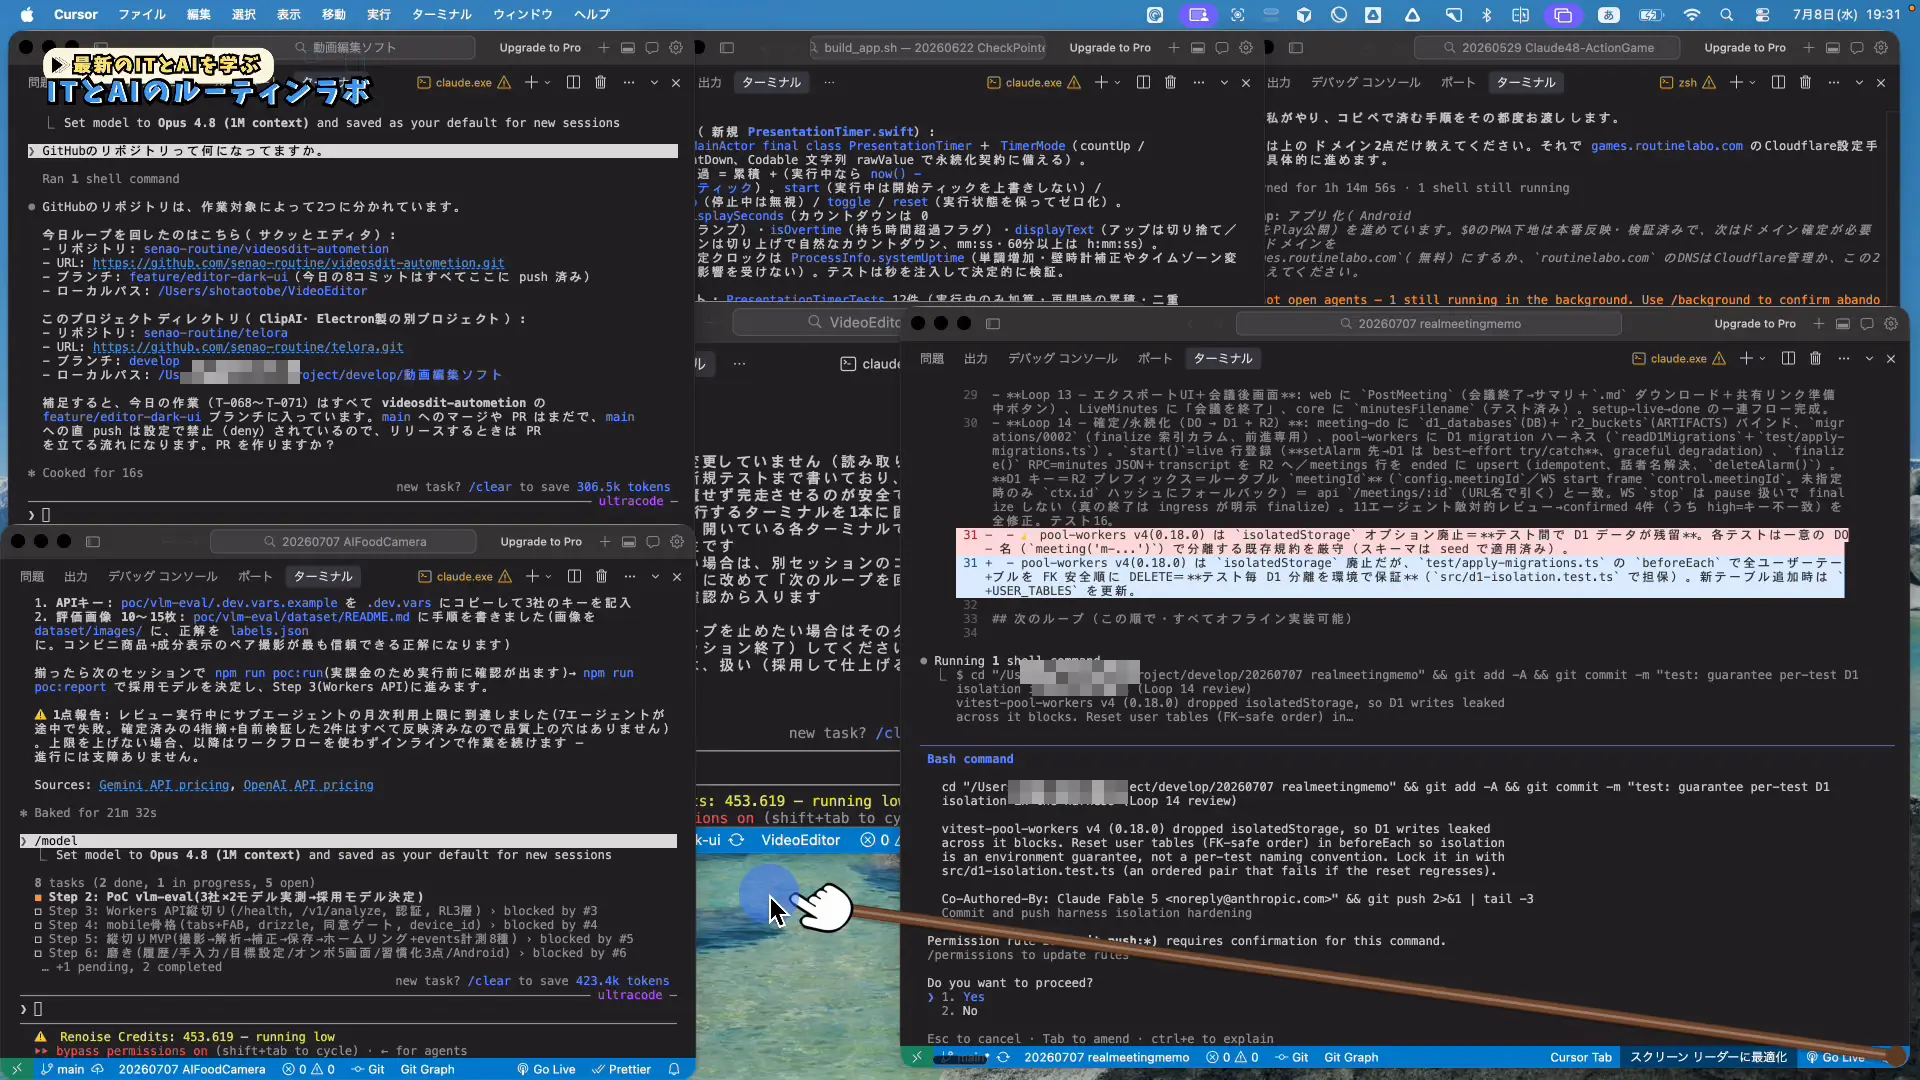Image resolution: width=1920 pixels, height=1080 pixels.
Task: Open terminal launch profile chevron in 動画編集ソフト window
Action: (547, 82)
